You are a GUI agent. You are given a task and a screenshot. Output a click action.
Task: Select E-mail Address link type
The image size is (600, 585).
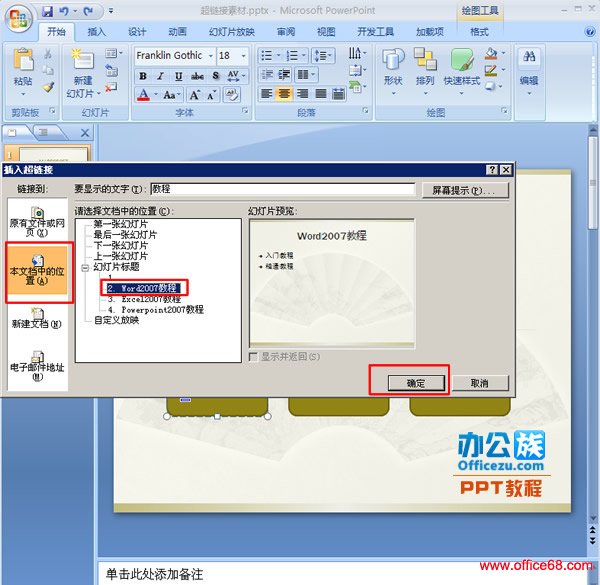37,366
